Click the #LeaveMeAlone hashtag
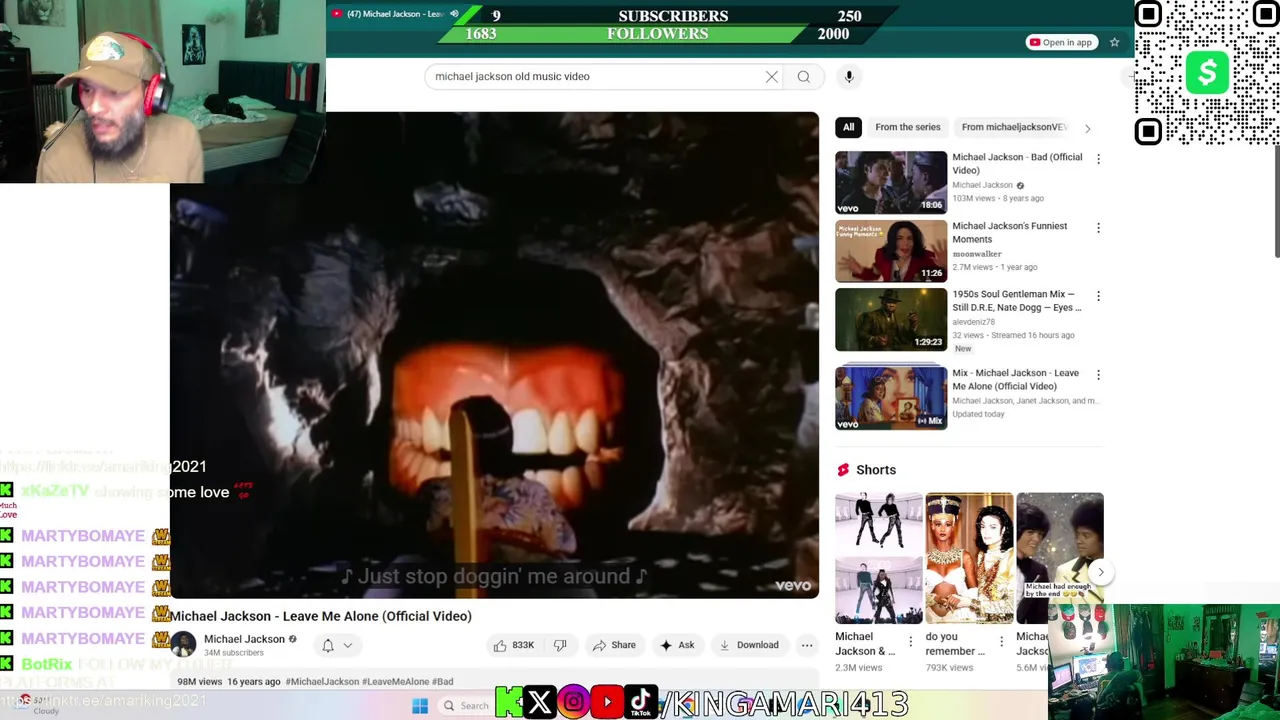Viewport: 1280px width, 720px height. (x=395, y=682)
